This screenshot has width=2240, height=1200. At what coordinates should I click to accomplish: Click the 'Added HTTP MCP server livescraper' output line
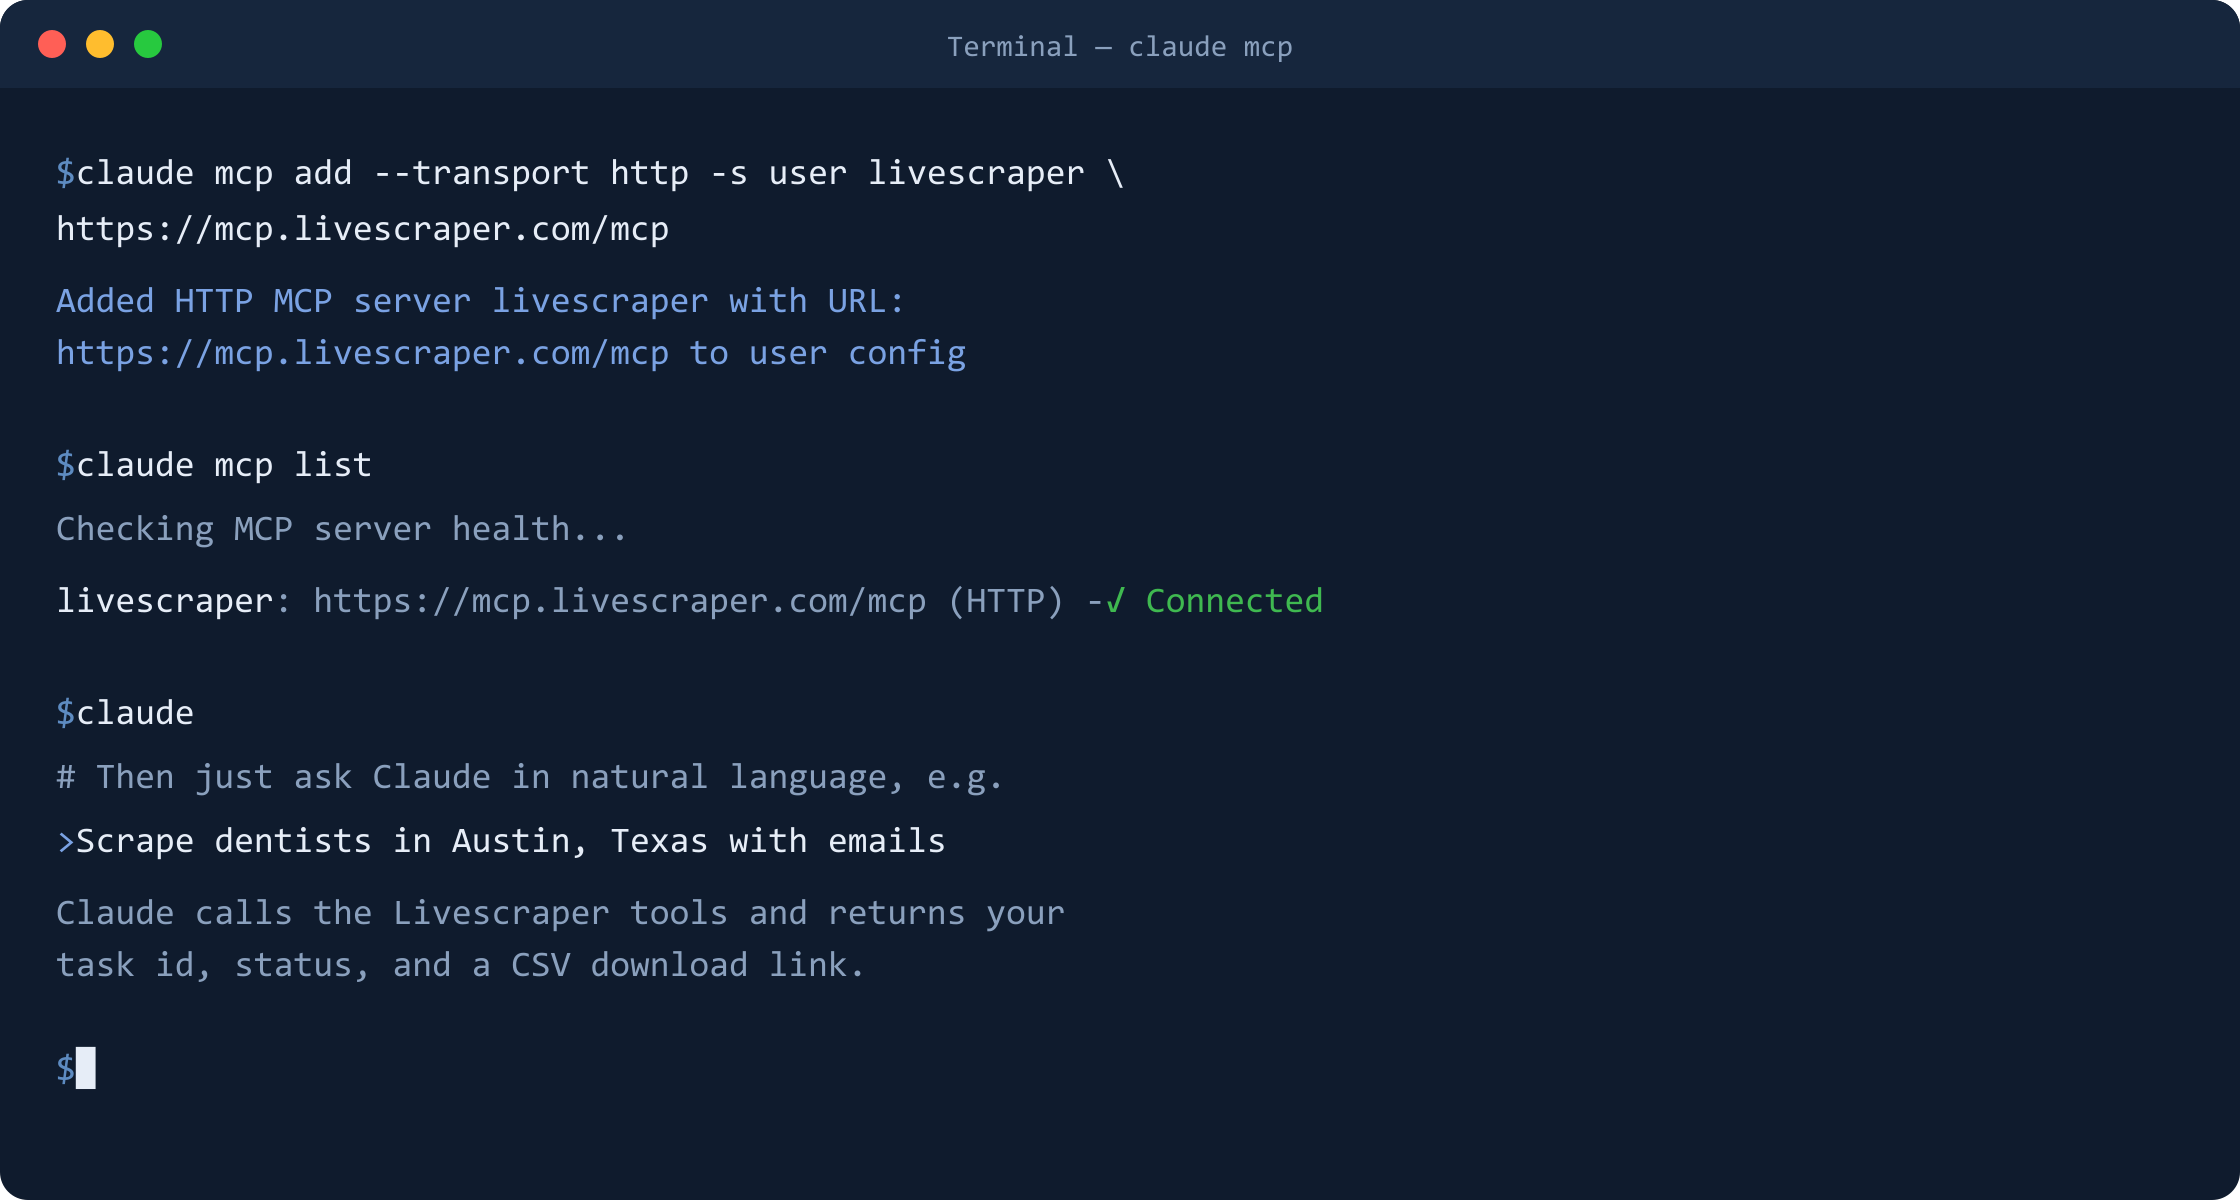coord(480,301)
